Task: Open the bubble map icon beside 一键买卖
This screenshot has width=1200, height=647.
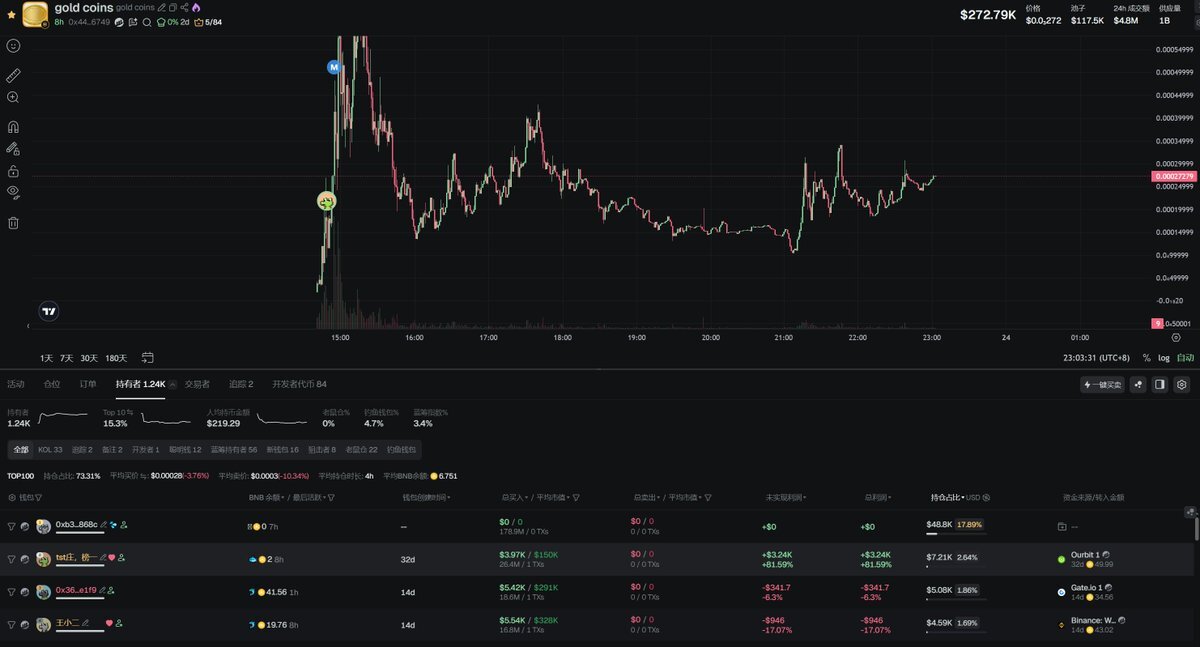Action: (1138, 384)
